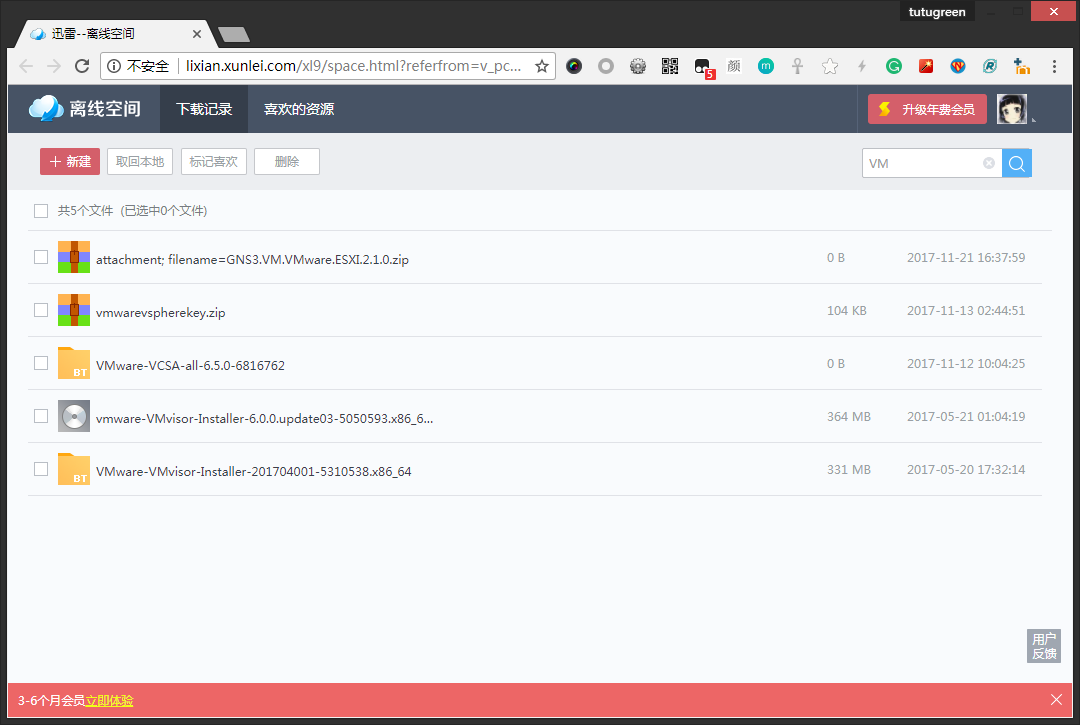Switch to 喜欢的资源 tab
This screenshot has width=1080, height=725.
[x=299, y=109]
